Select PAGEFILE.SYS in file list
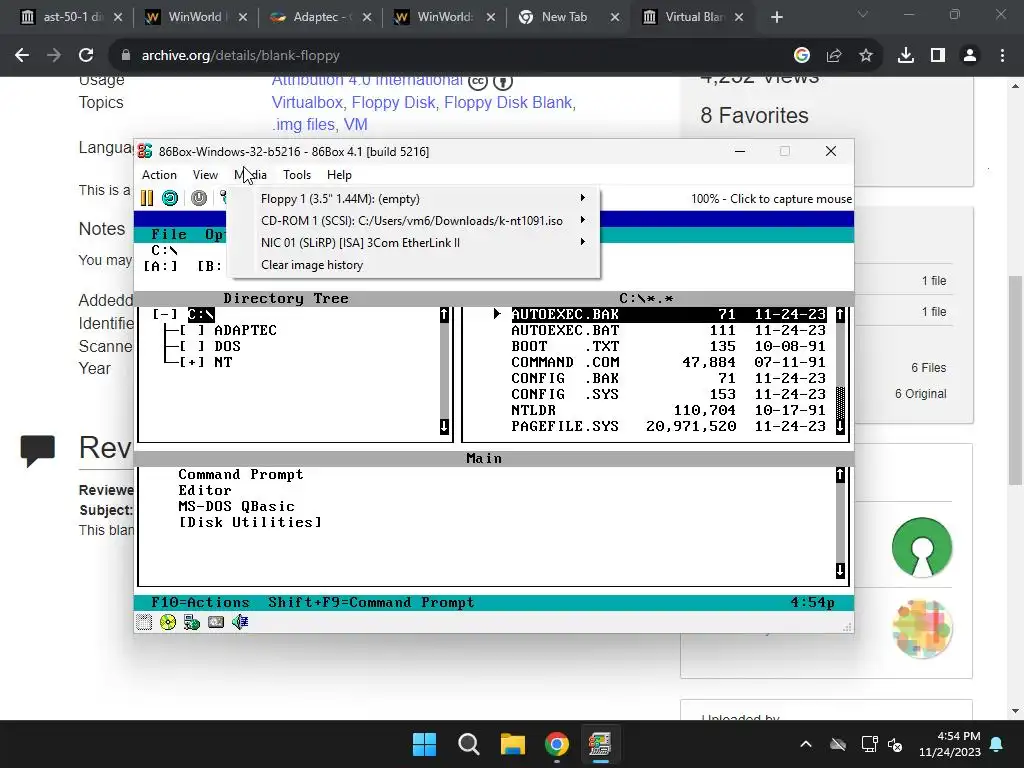This screenshot has width=1024, height=768. click(x=668, y=426)
